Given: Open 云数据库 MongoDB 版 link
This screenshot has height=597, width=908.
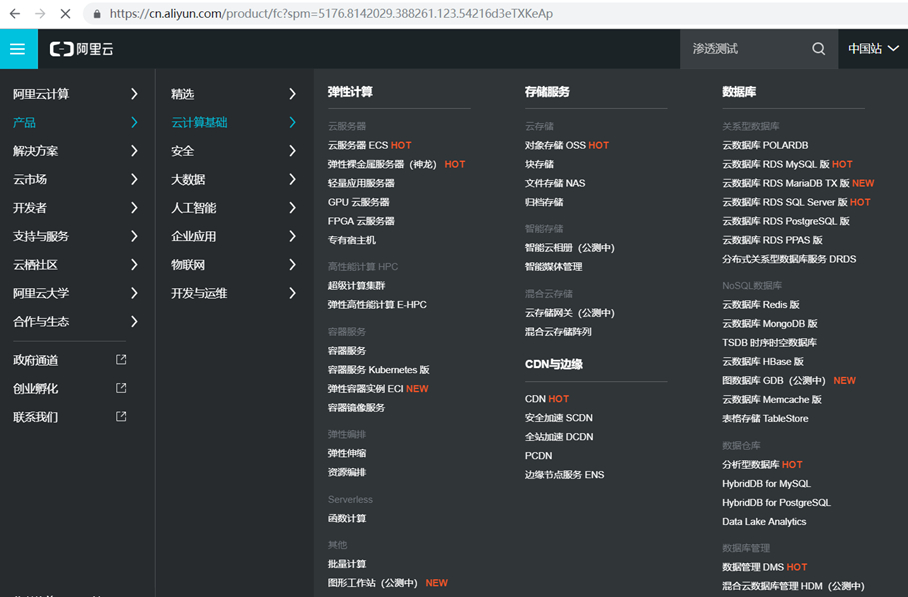Looking at the screenshot, I should click(770, 324).
